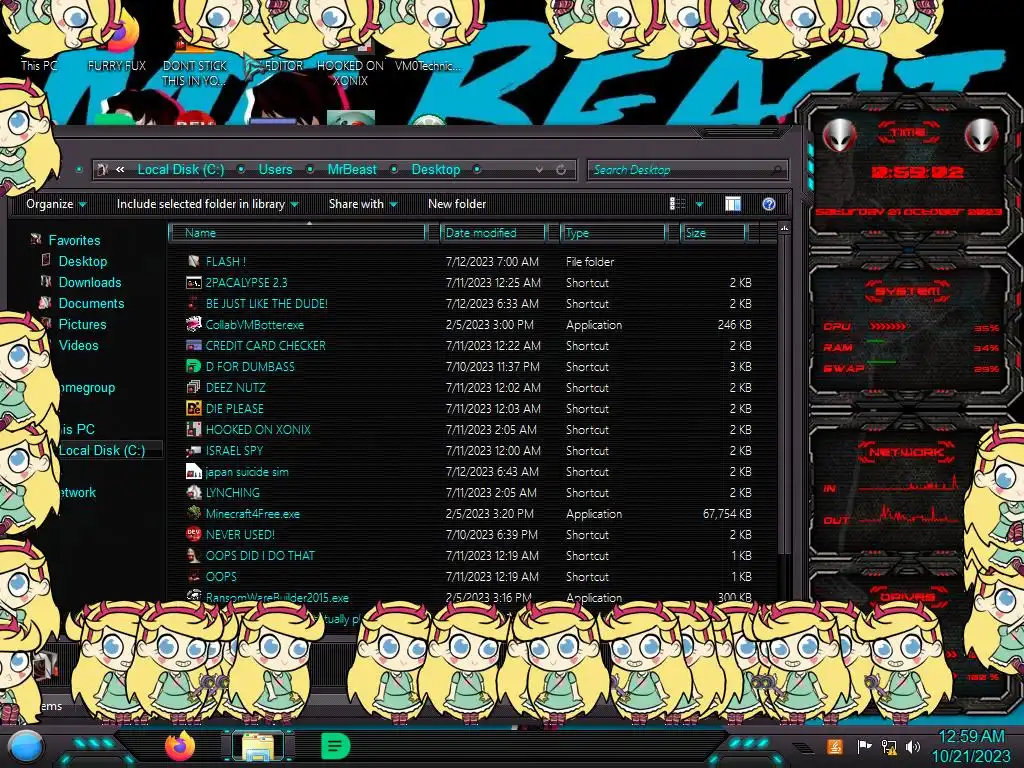
Task: Click the refresh icon in address bar
Action: [x=561, y=170]
